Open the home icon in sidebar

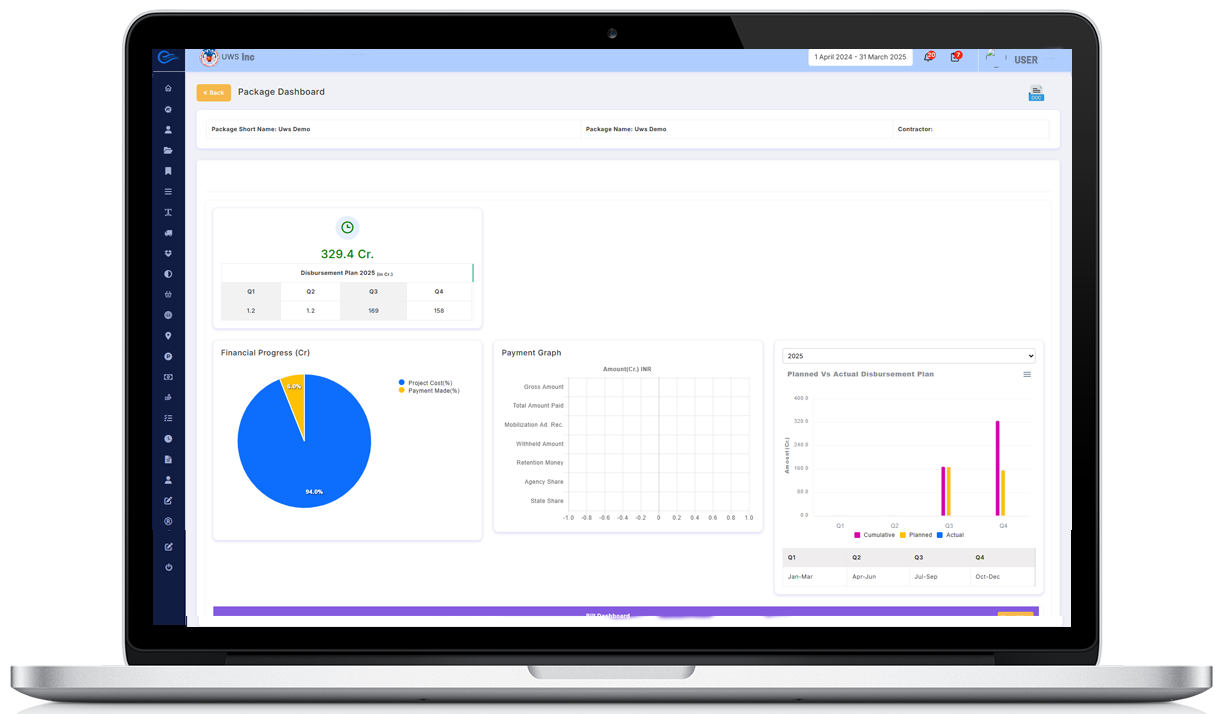(x=168, y=89)
